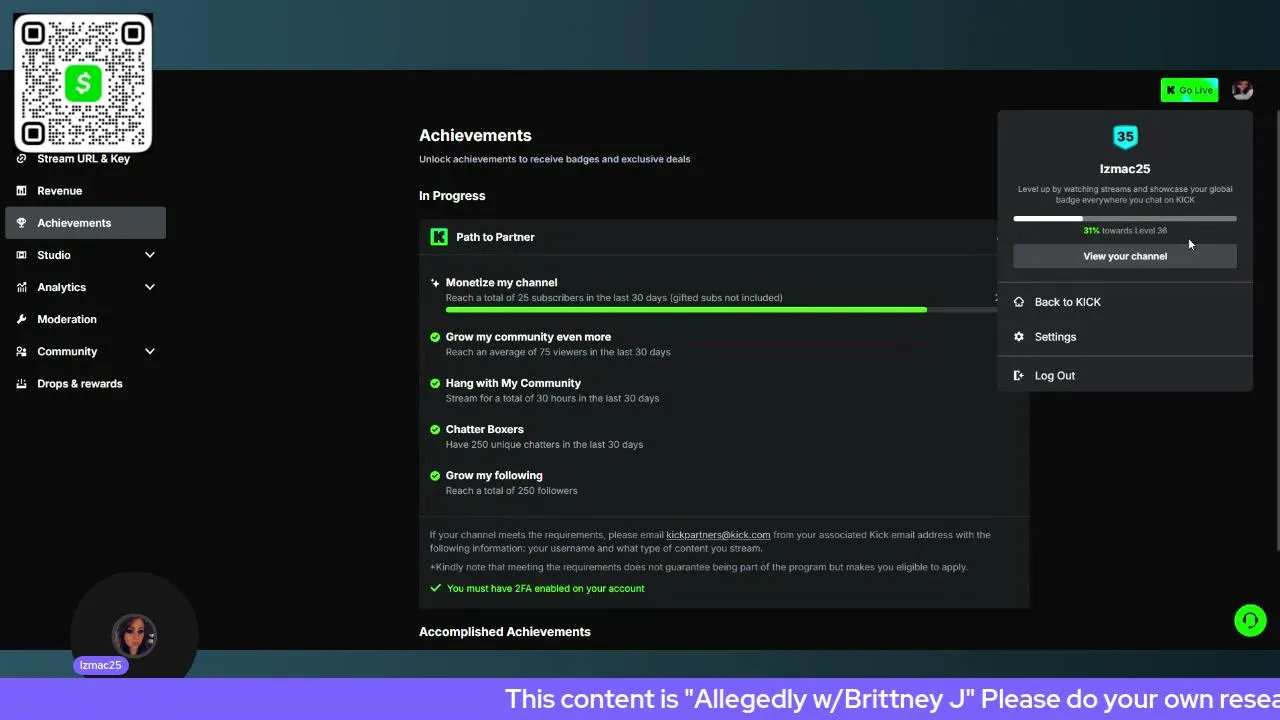Click the "Chatter Boxers" achievement title

pos(485,429)
